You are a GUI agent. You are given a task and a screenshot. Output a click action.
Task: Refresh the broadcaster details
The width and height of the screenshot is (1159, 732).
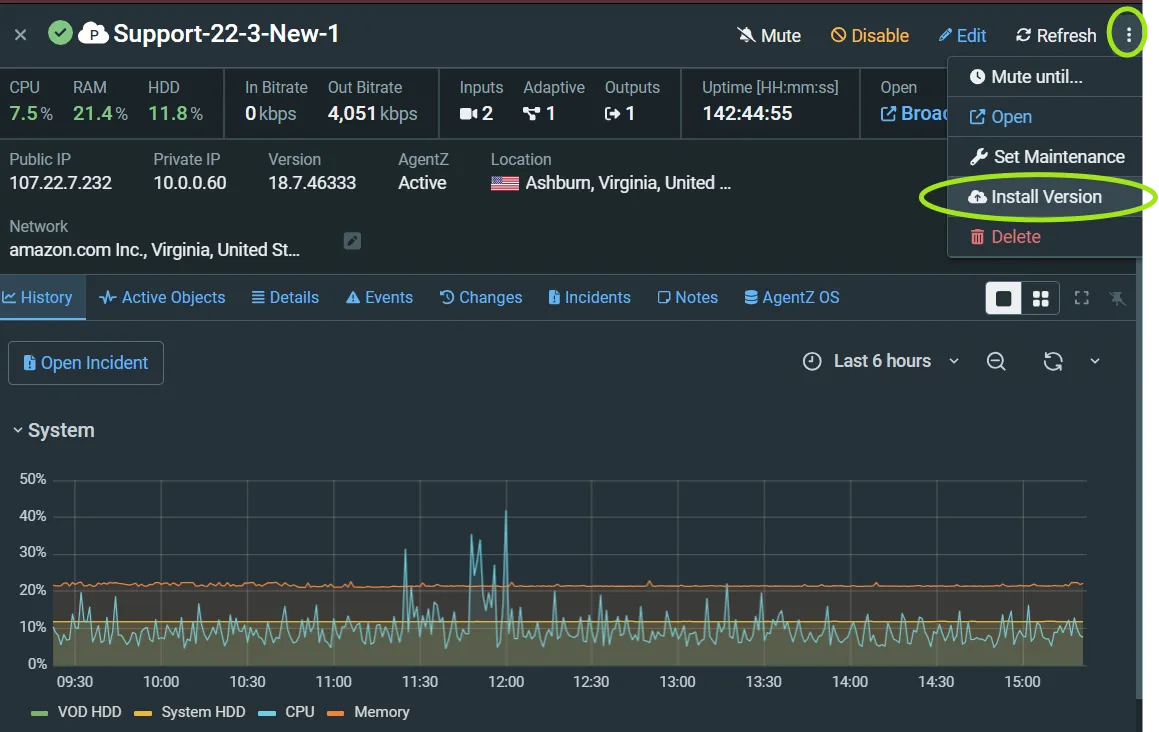(x=1056, y=35)
